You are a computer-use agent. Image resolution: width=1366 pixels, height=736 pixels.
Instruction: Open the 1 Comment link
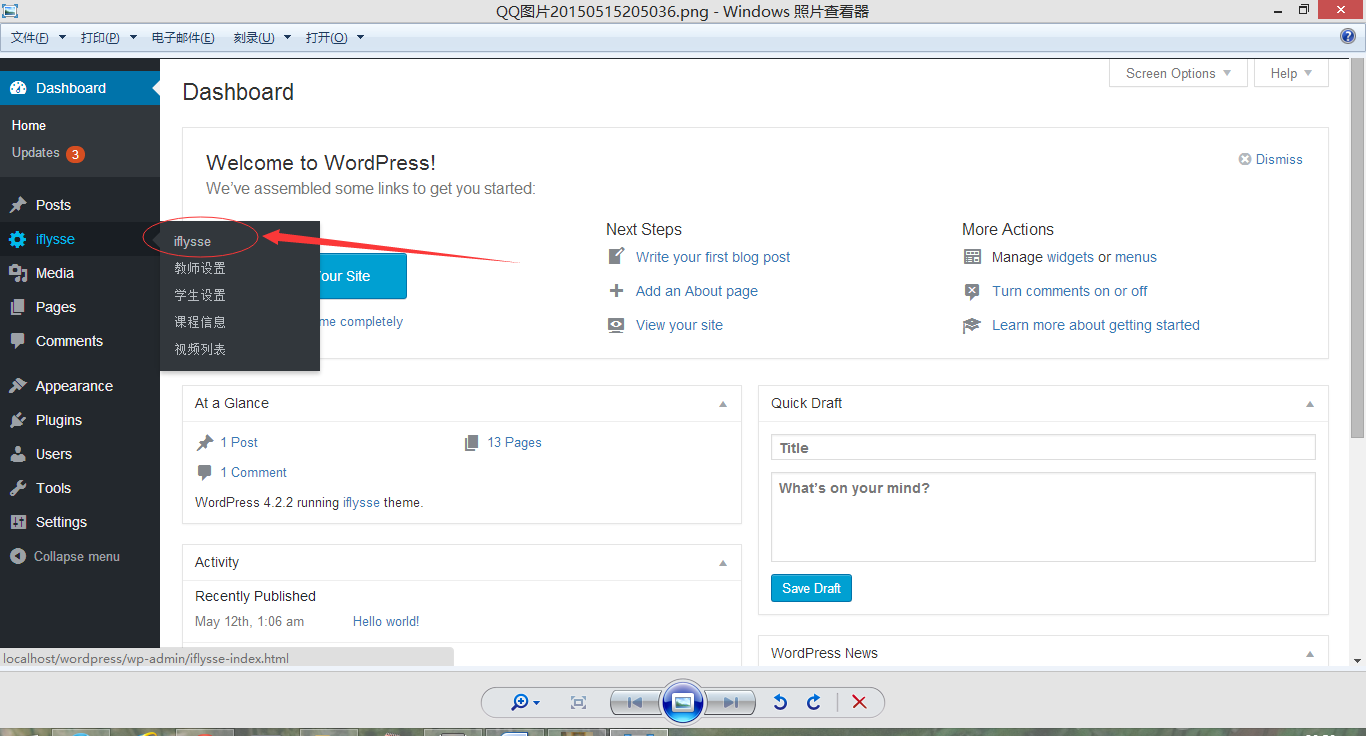(x=254, y=472)
